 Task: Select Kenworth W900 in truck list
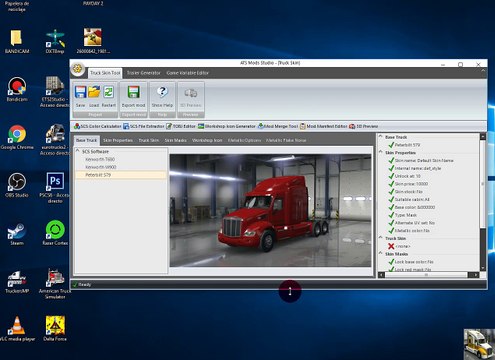101,167
